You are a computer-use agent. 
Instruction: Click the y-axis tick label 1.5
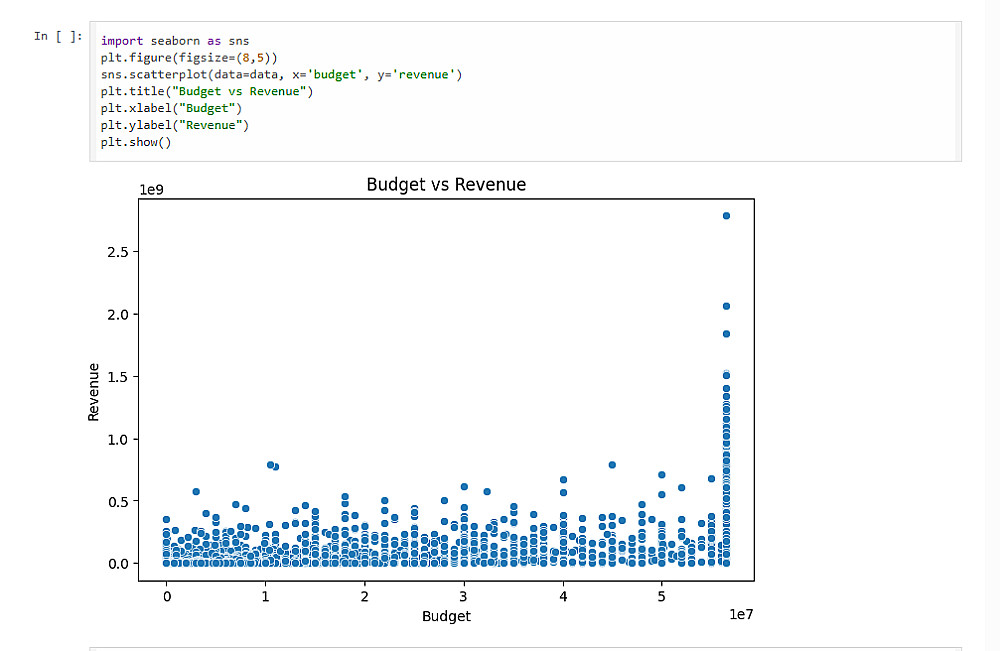pyautogui.click(x=118, y=377)
